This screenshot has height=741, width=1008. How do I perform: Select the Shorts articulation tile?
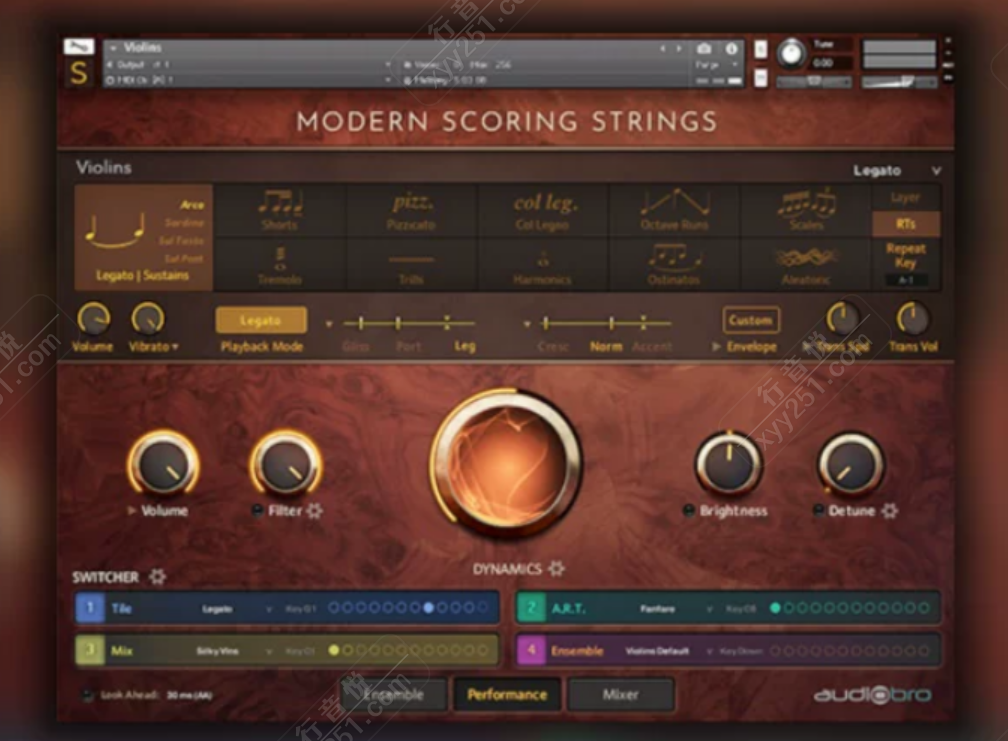pyautogui.click(x=280, y=210)
